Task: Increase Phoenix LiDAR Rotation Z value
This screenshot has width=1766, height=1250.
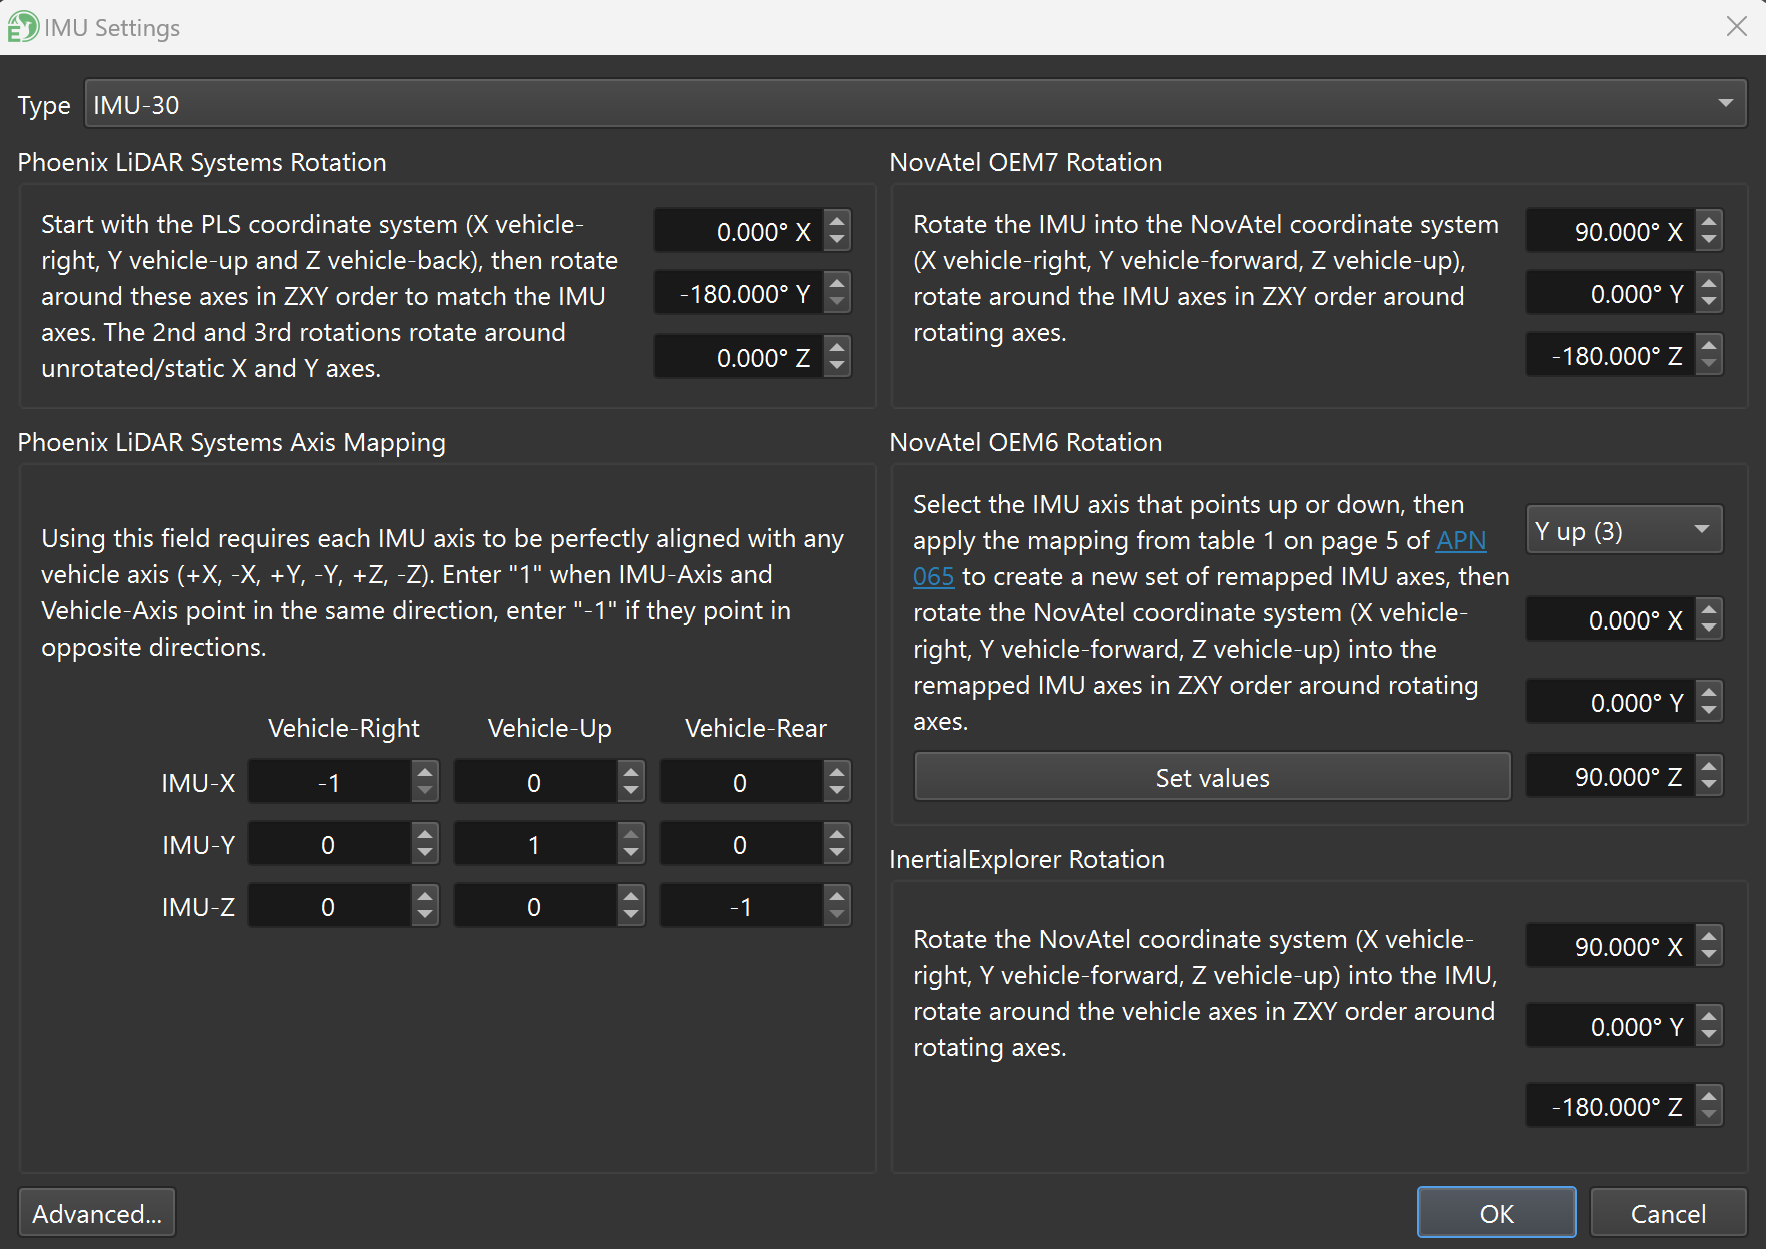Action: 838,346
